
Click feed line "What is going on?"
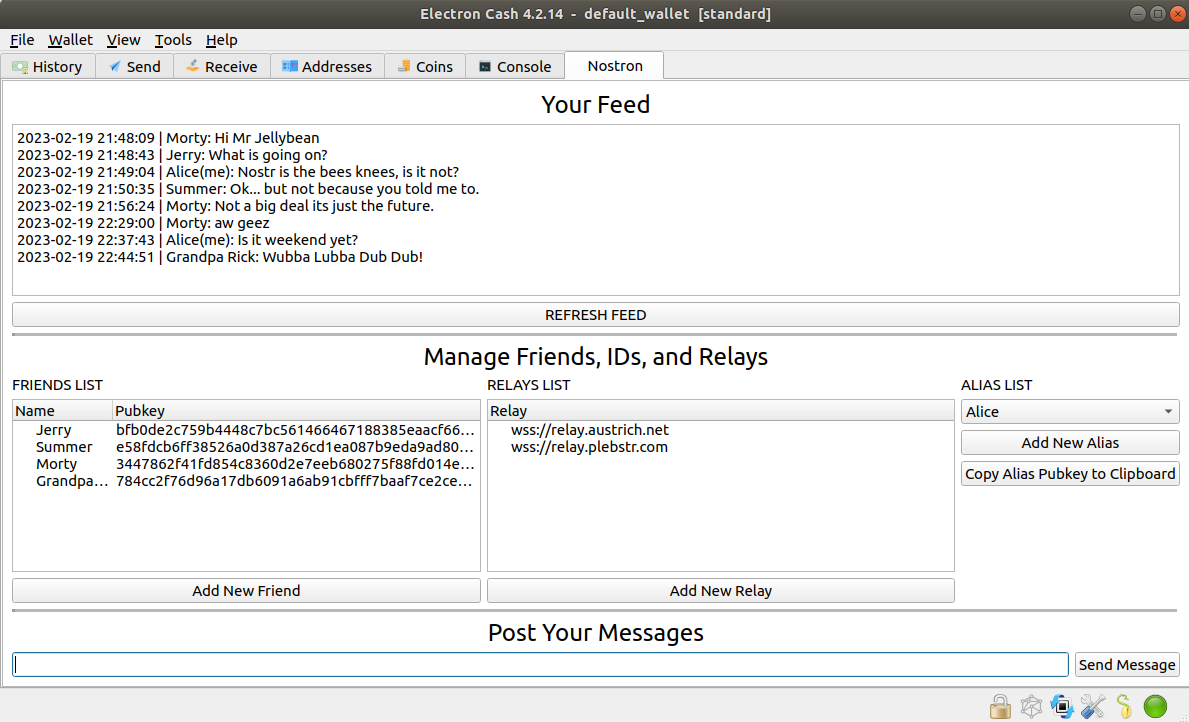click(x=172, y=155)
